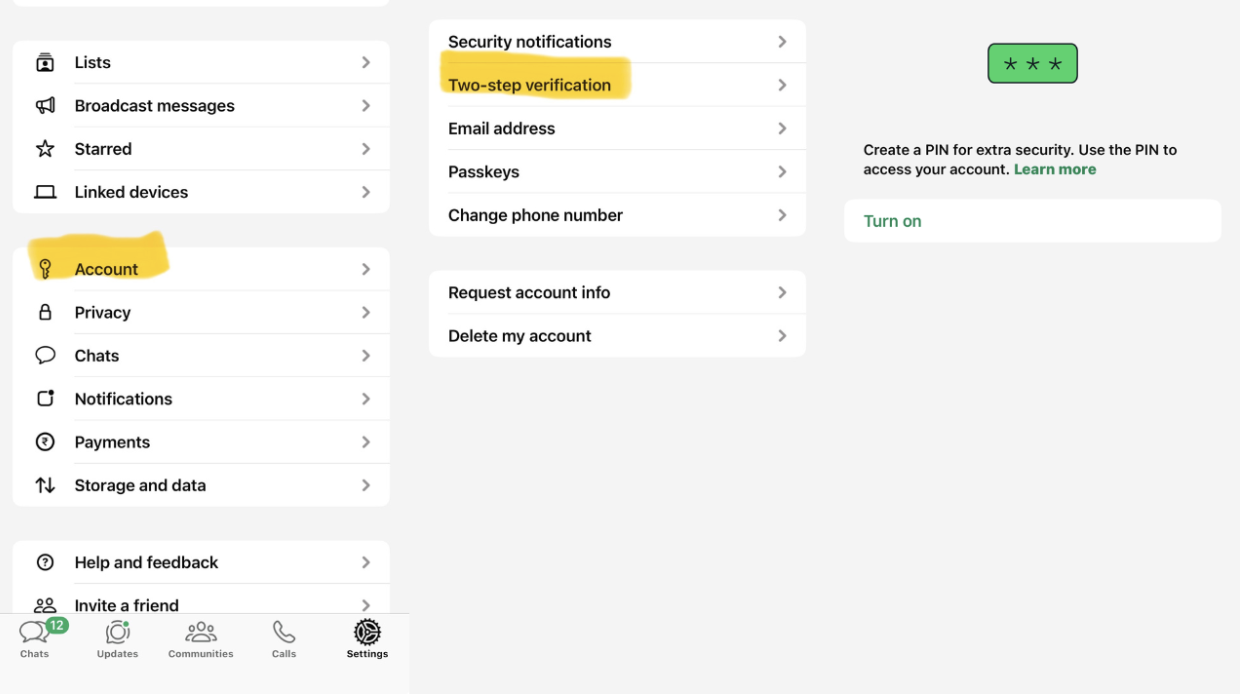Click the Starred star icon
Screen dimensions: 1240x694
point(45,149)
